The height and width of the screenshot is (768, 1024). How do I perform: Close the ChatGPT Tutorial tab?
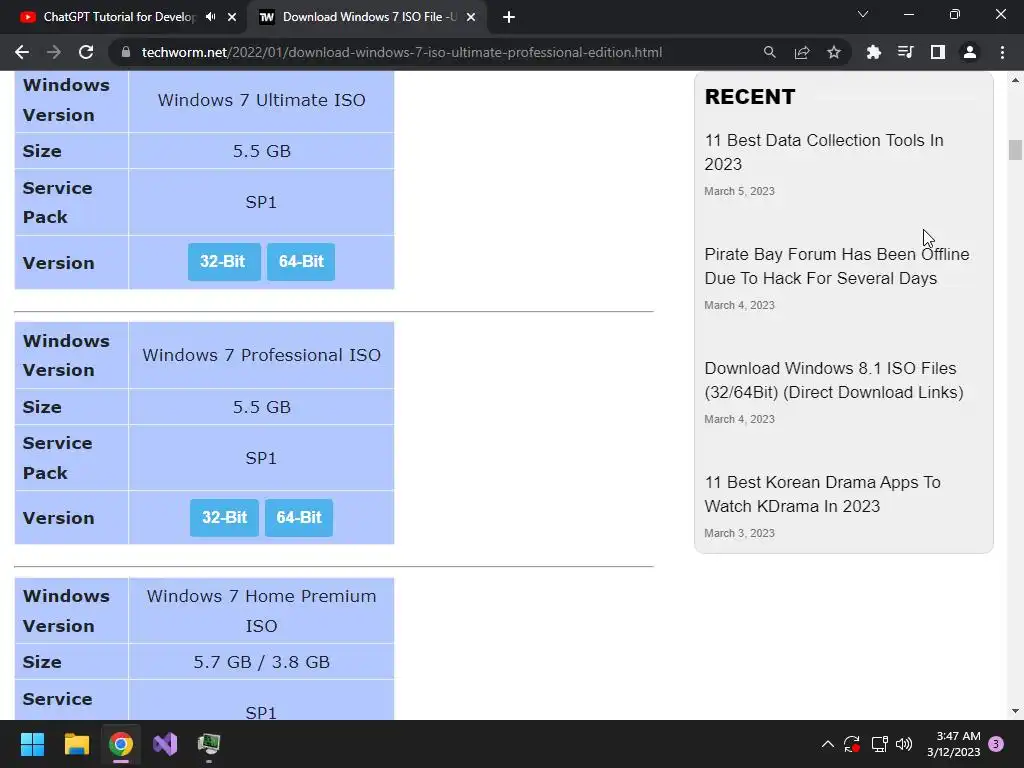(232, 17)
